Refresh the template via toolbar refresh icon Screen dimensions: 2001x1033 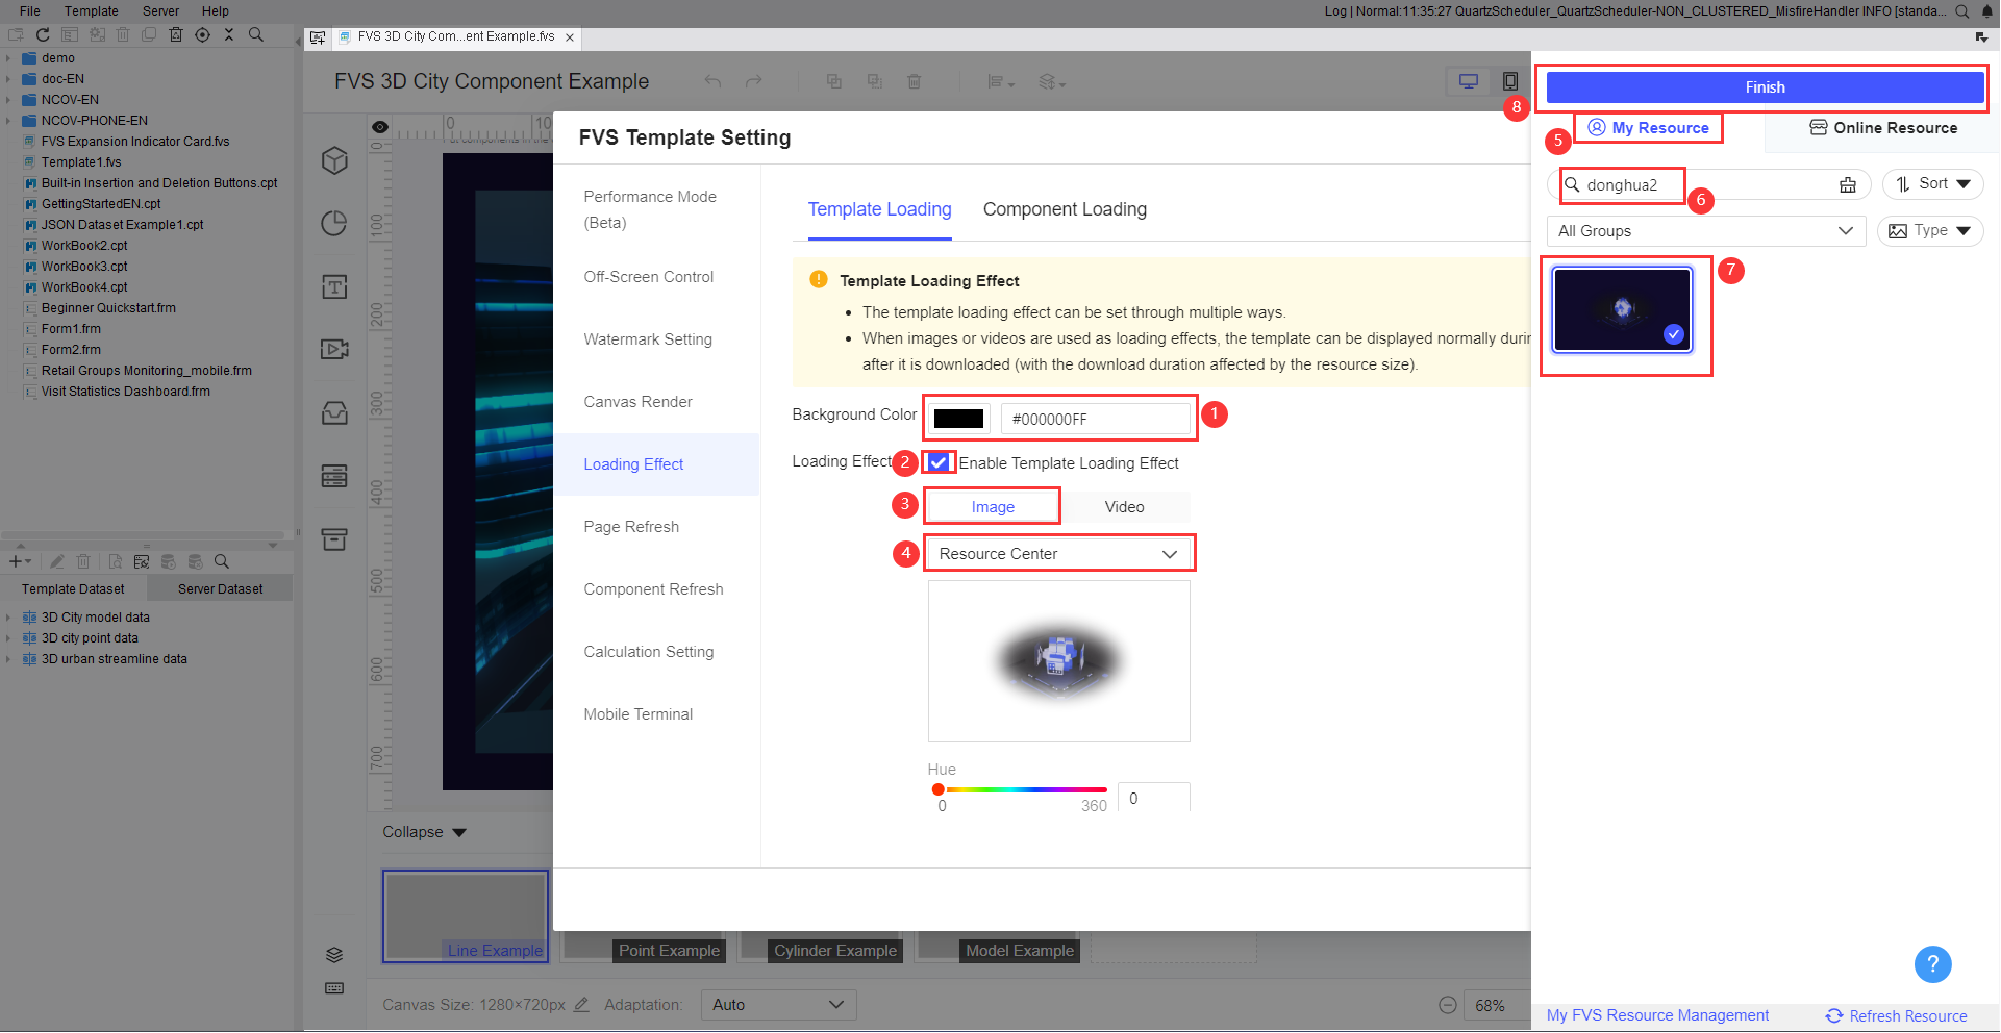click(42, 34)
